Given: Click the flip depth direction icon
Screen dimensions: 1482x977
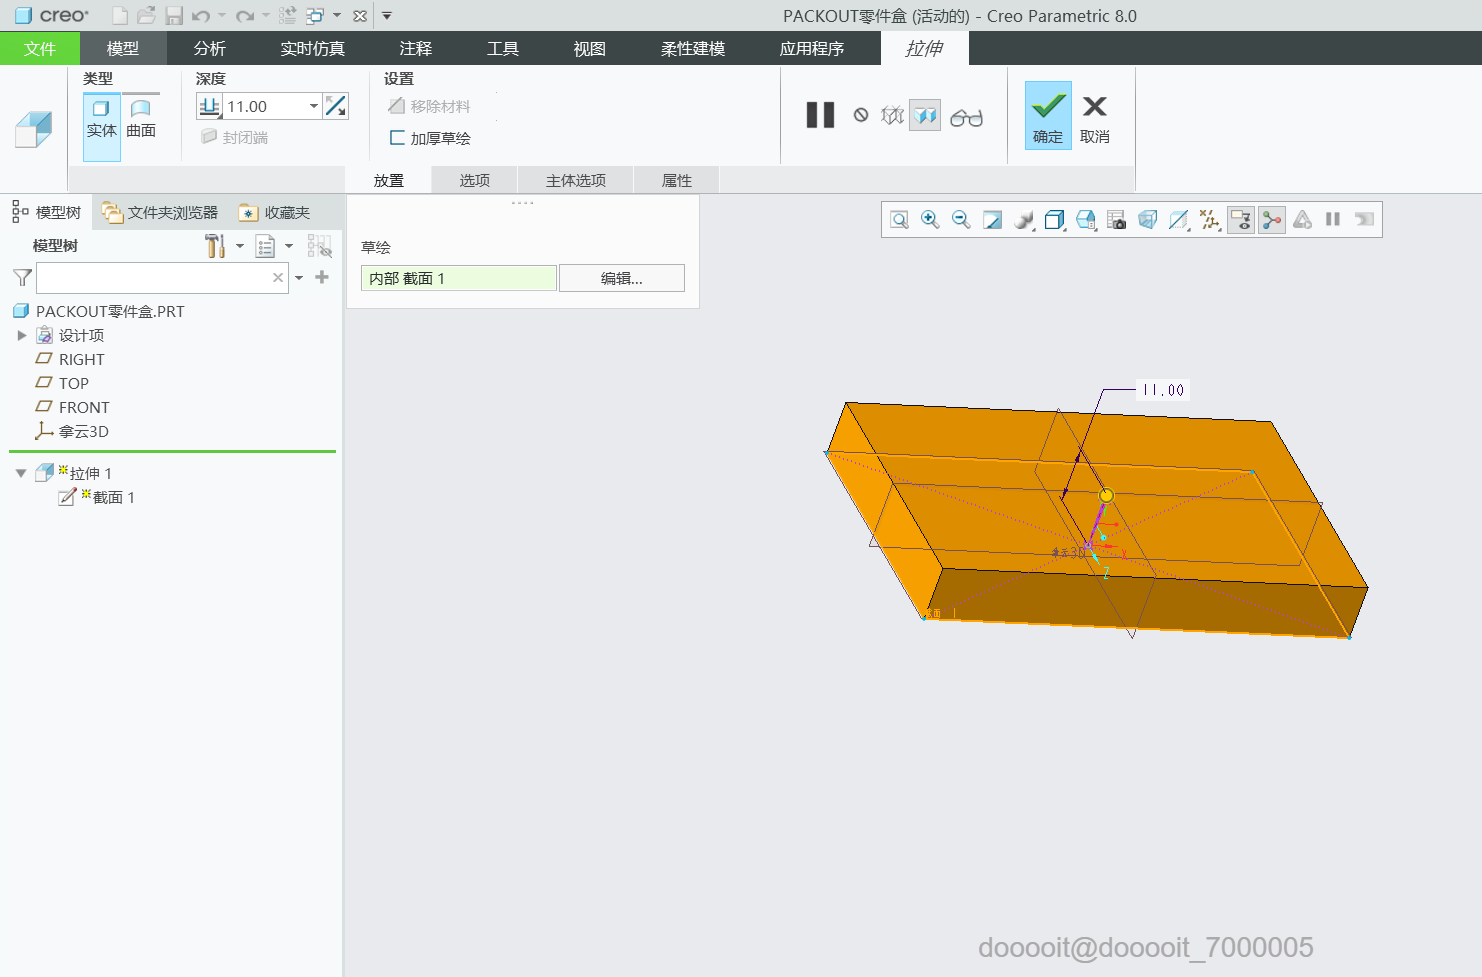Looking at the screenshot, I should (336, 106).
